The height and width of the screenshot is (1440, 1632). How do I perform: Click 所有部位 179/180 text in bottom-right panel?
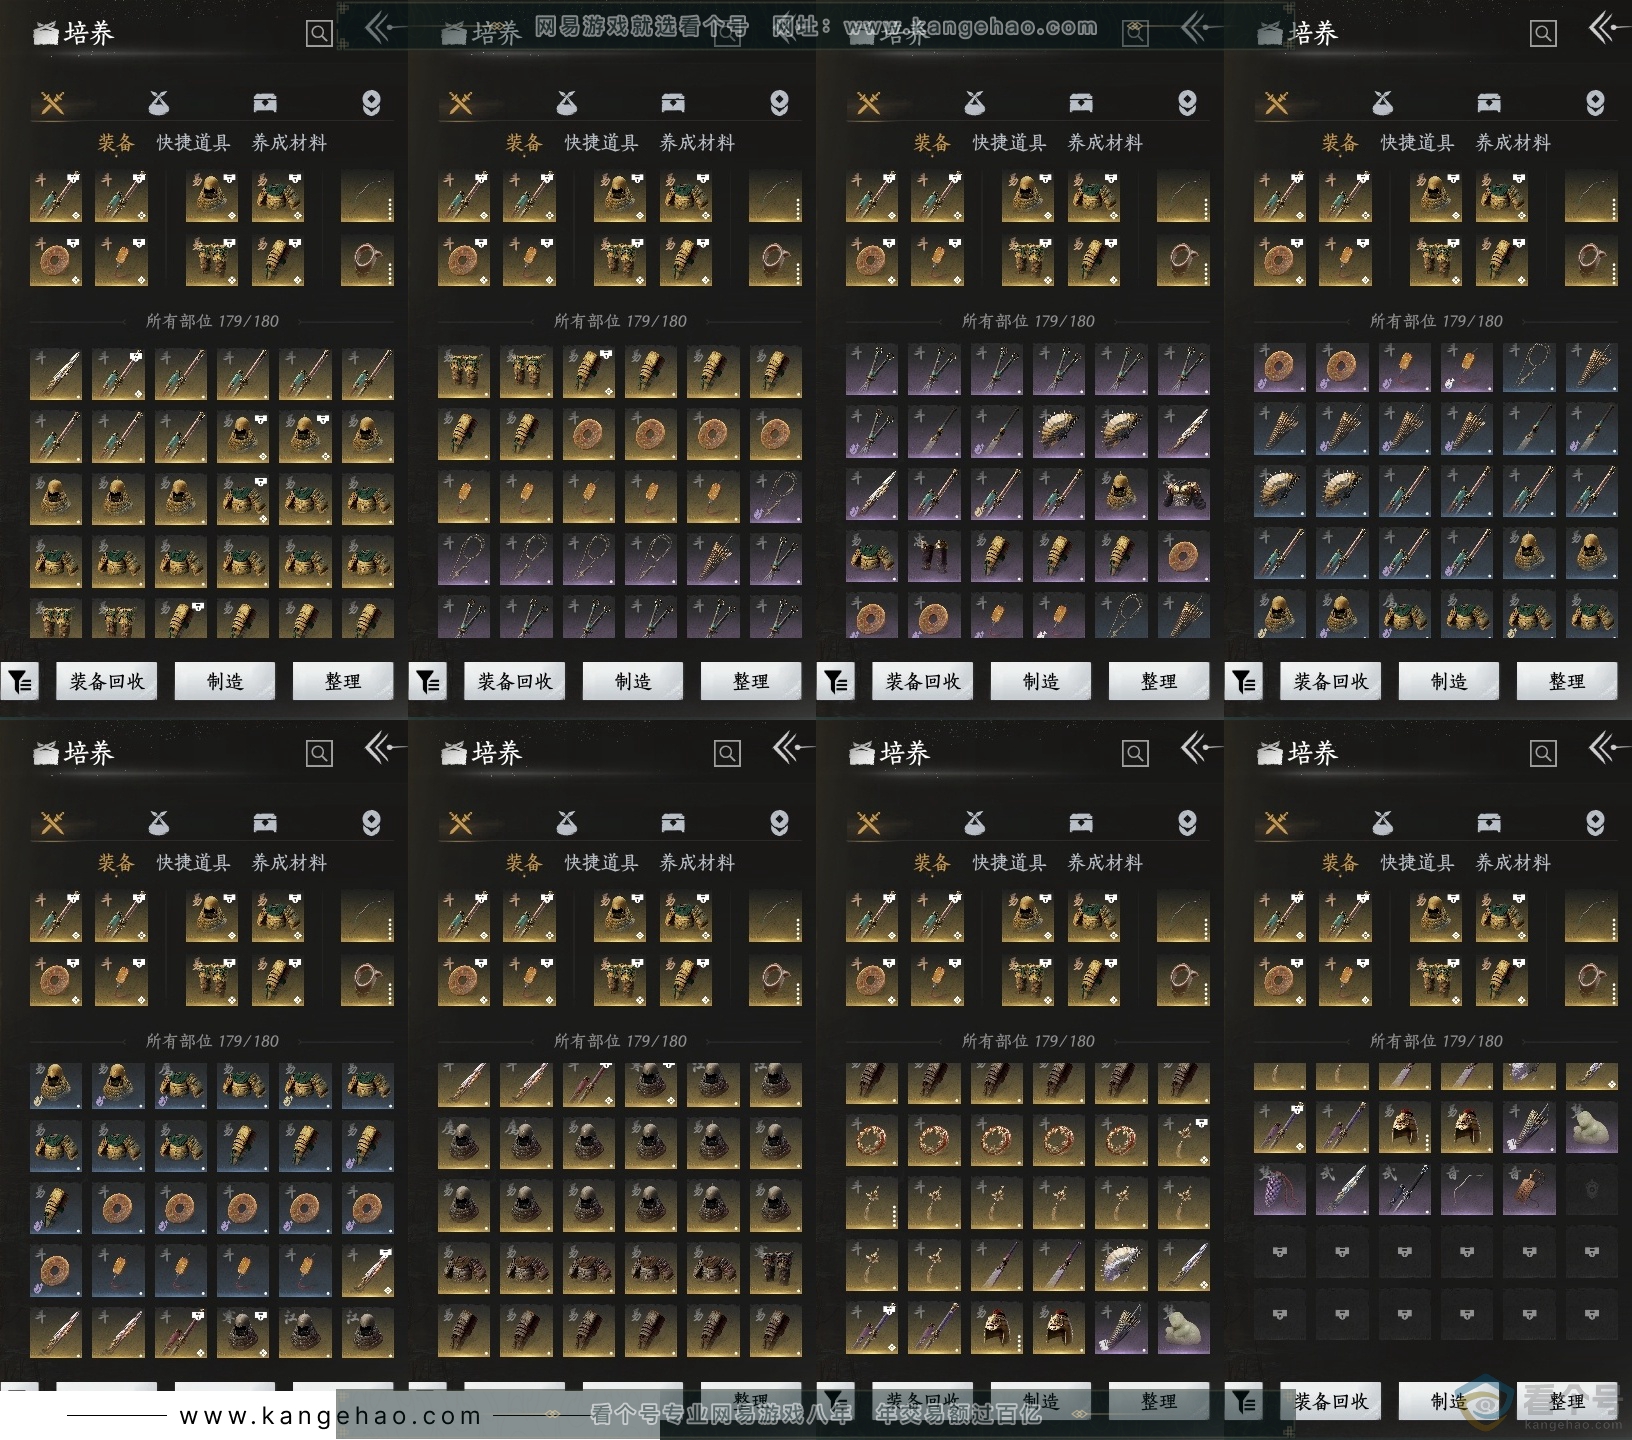[1436, 1041]
